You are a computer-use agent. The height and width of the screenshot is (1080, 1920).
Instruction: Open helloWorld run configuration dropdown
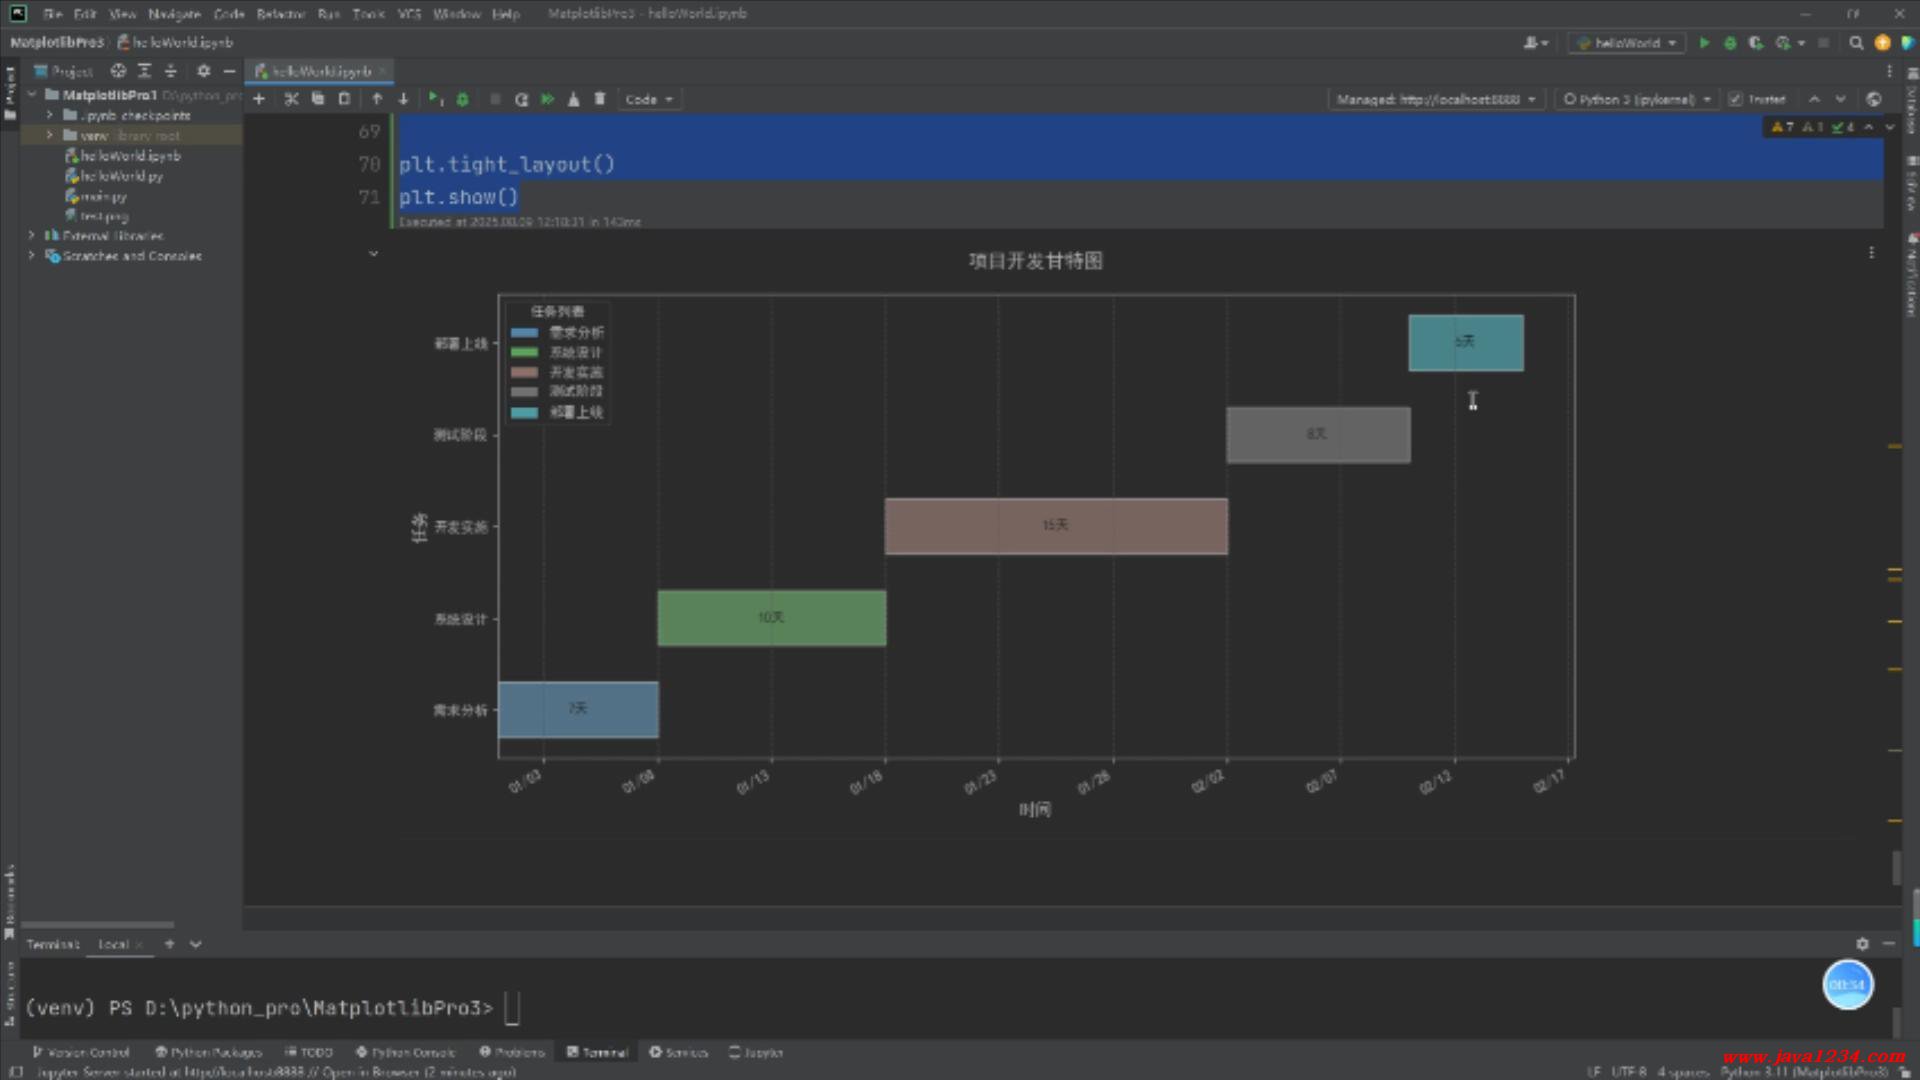click(1626, 43)
